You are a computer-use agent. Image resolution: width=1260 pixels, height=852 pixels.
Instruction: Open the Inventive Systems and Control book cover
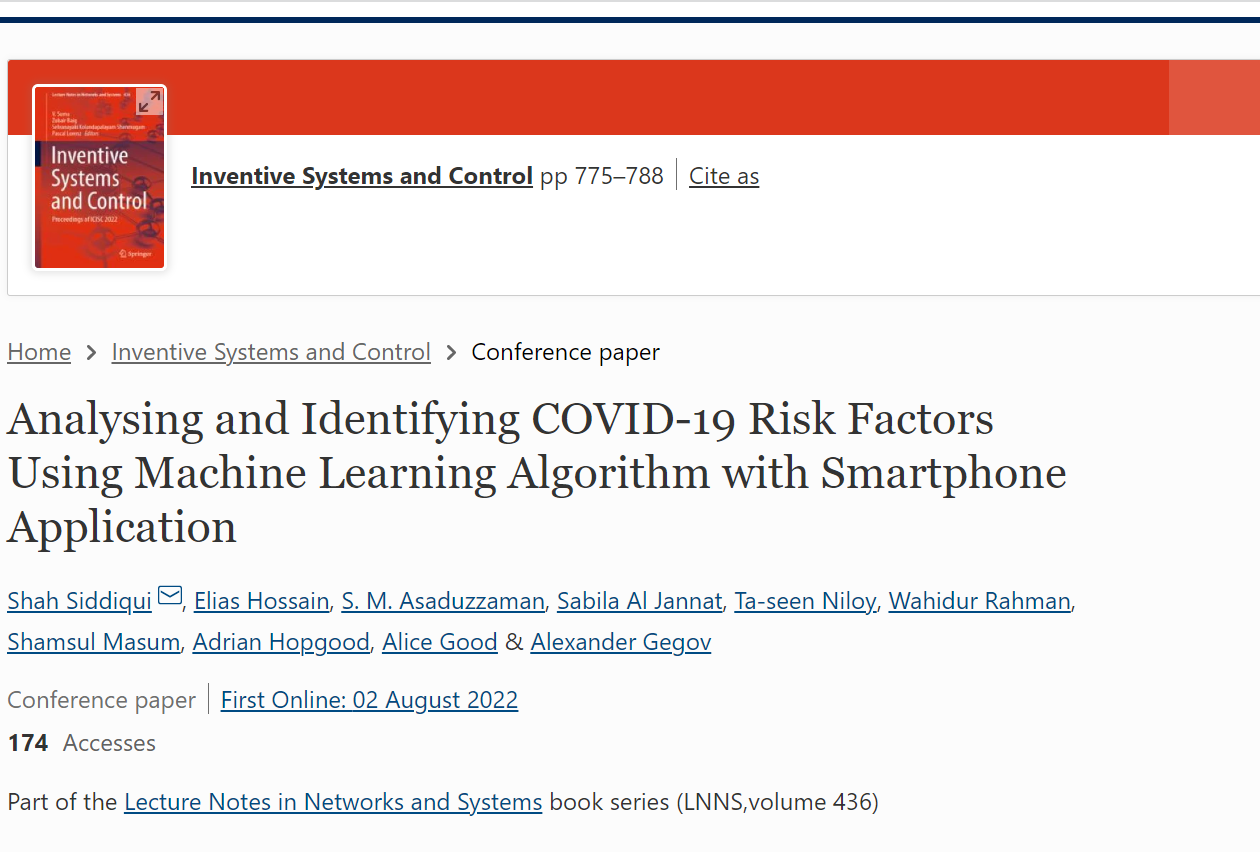(100, 177)
